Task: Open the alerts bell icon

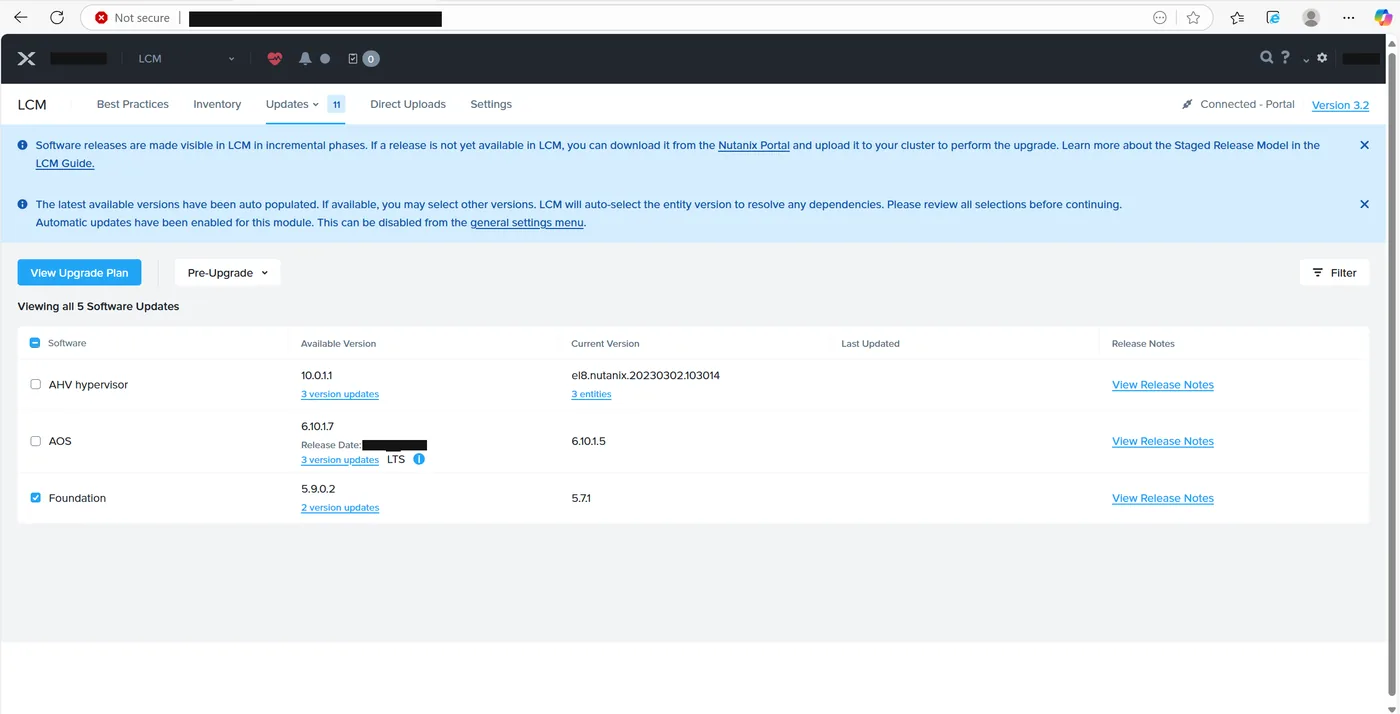Action: click(x=305, y=59)
